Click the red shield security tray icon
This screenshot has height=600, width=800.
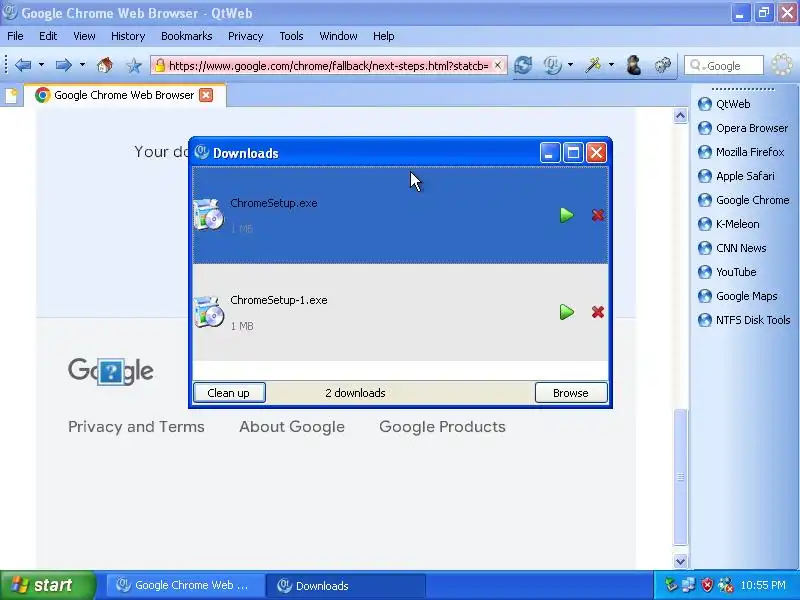pos(707,585)
